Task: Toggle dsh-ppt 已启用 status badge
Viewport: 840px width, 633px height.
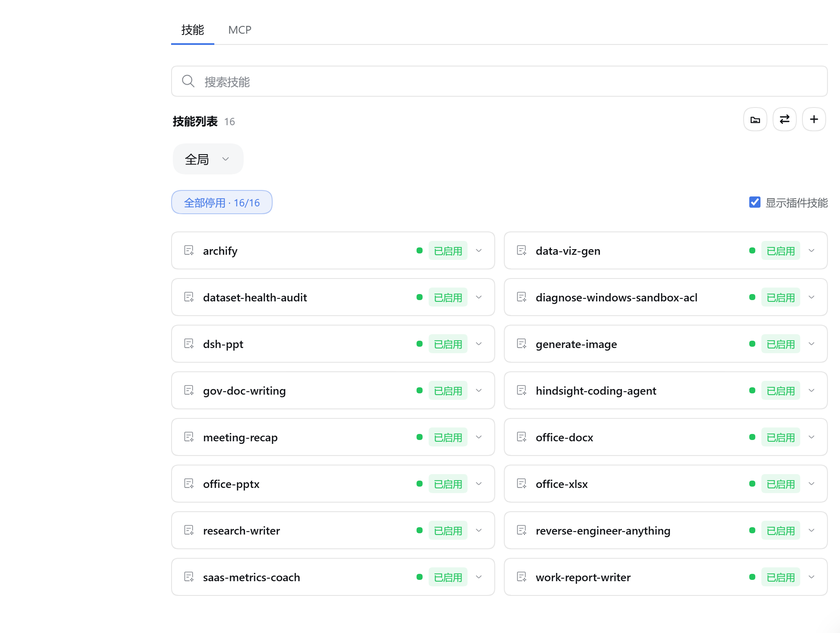Action: pyautogui.click(x=448, y=344)
